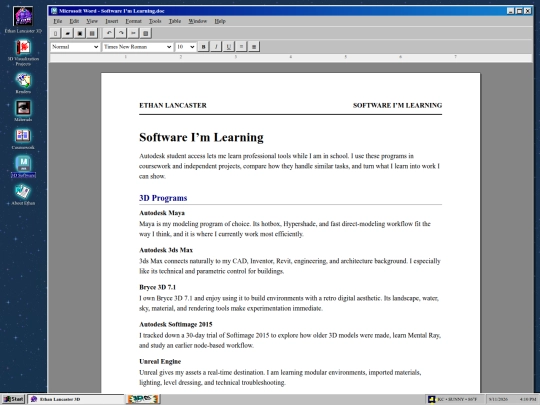
Task: Click the 'ETHAN LANCASTER' page header text
Action: pos(173,106)
